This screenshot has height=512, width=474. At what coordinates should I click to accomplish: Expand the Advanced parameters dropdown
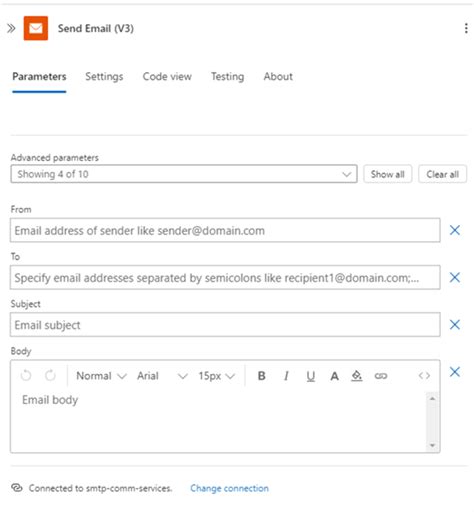pos(184,174)
